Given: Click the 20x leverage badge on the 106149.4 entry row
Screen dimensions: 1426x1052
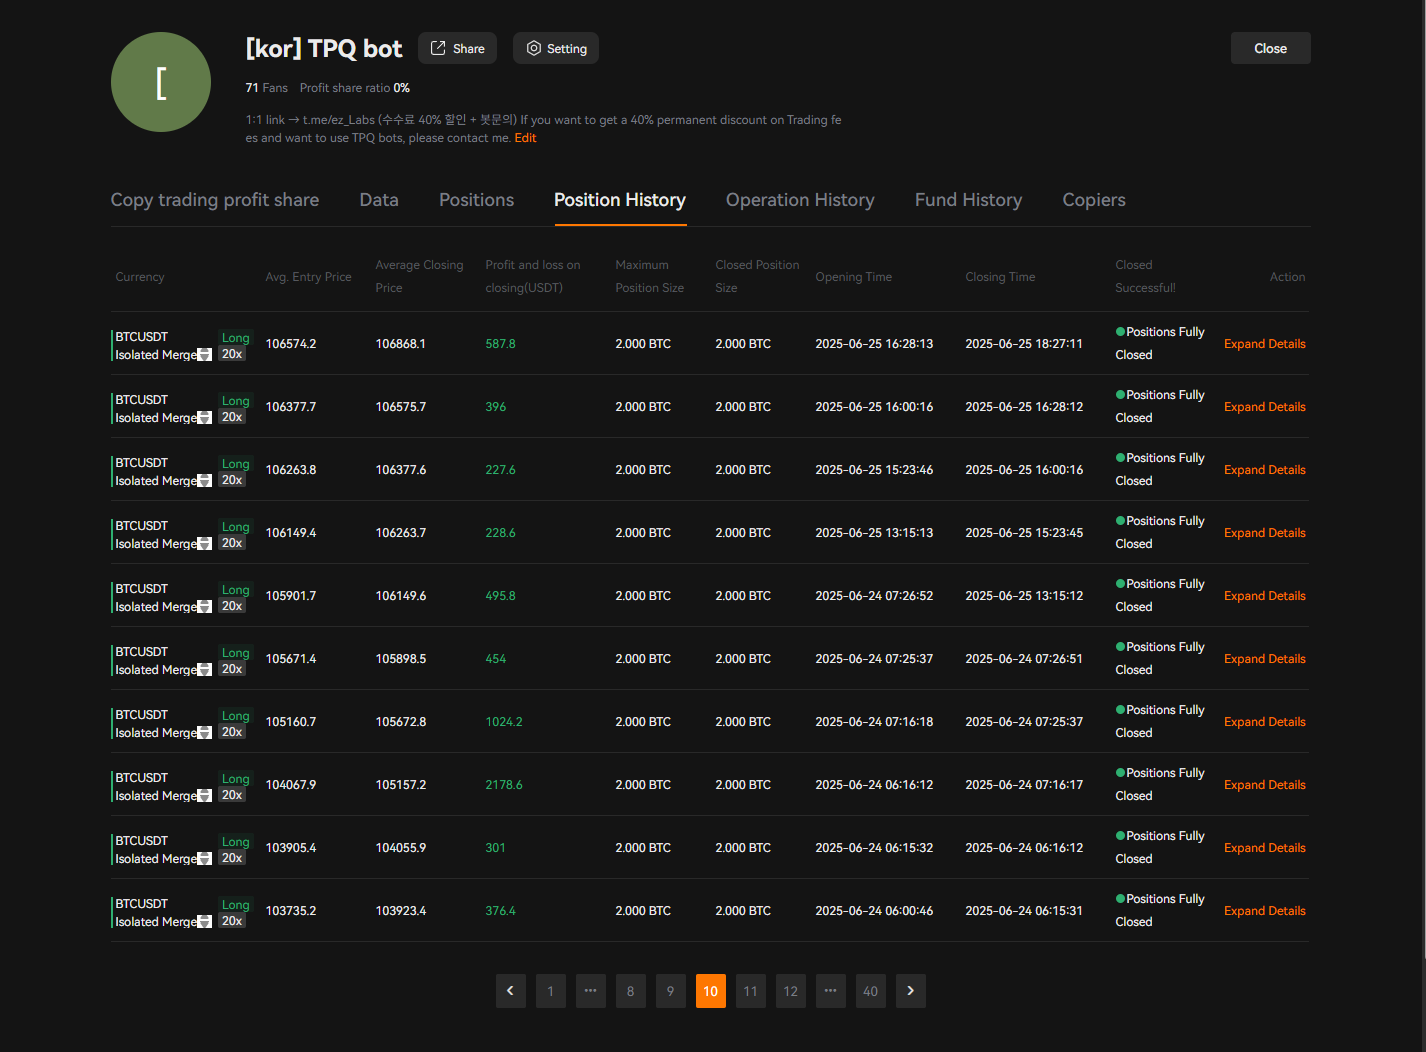Looking at the screenshot, I should [x=232, y=543].
